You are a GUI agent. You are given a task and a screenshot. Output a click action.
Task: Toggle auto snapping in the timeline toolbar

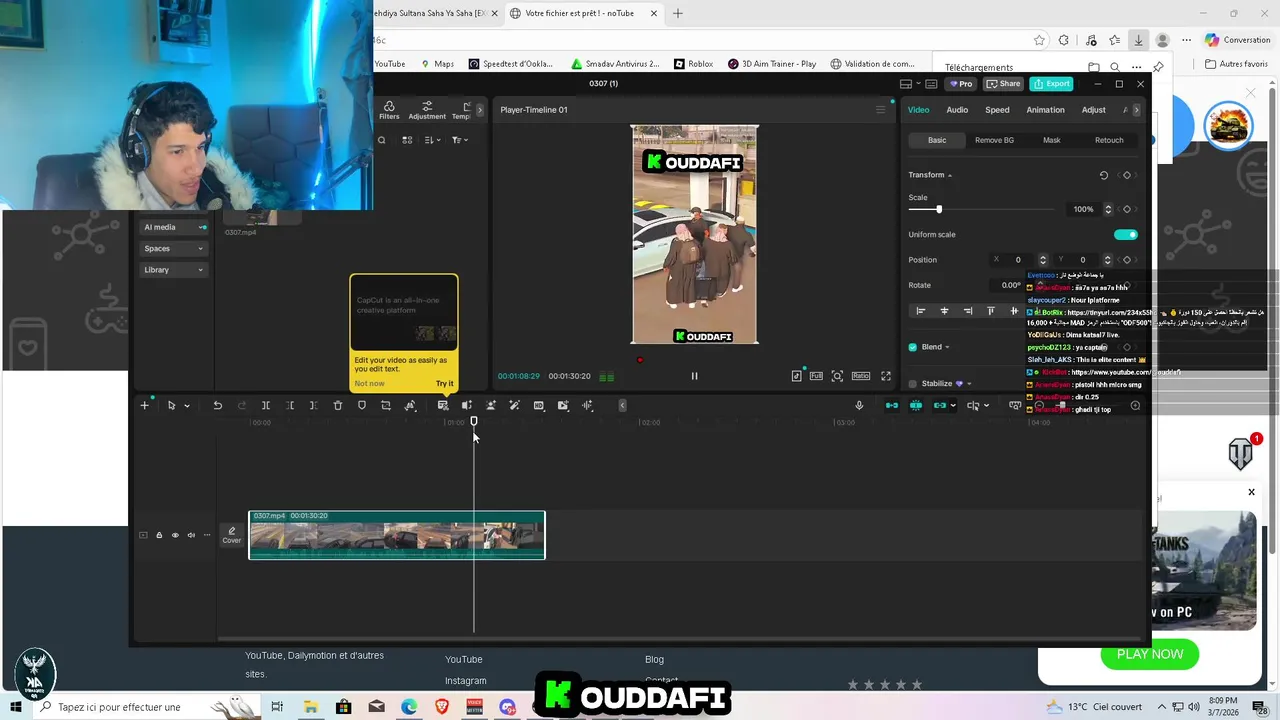click(916, 405)
